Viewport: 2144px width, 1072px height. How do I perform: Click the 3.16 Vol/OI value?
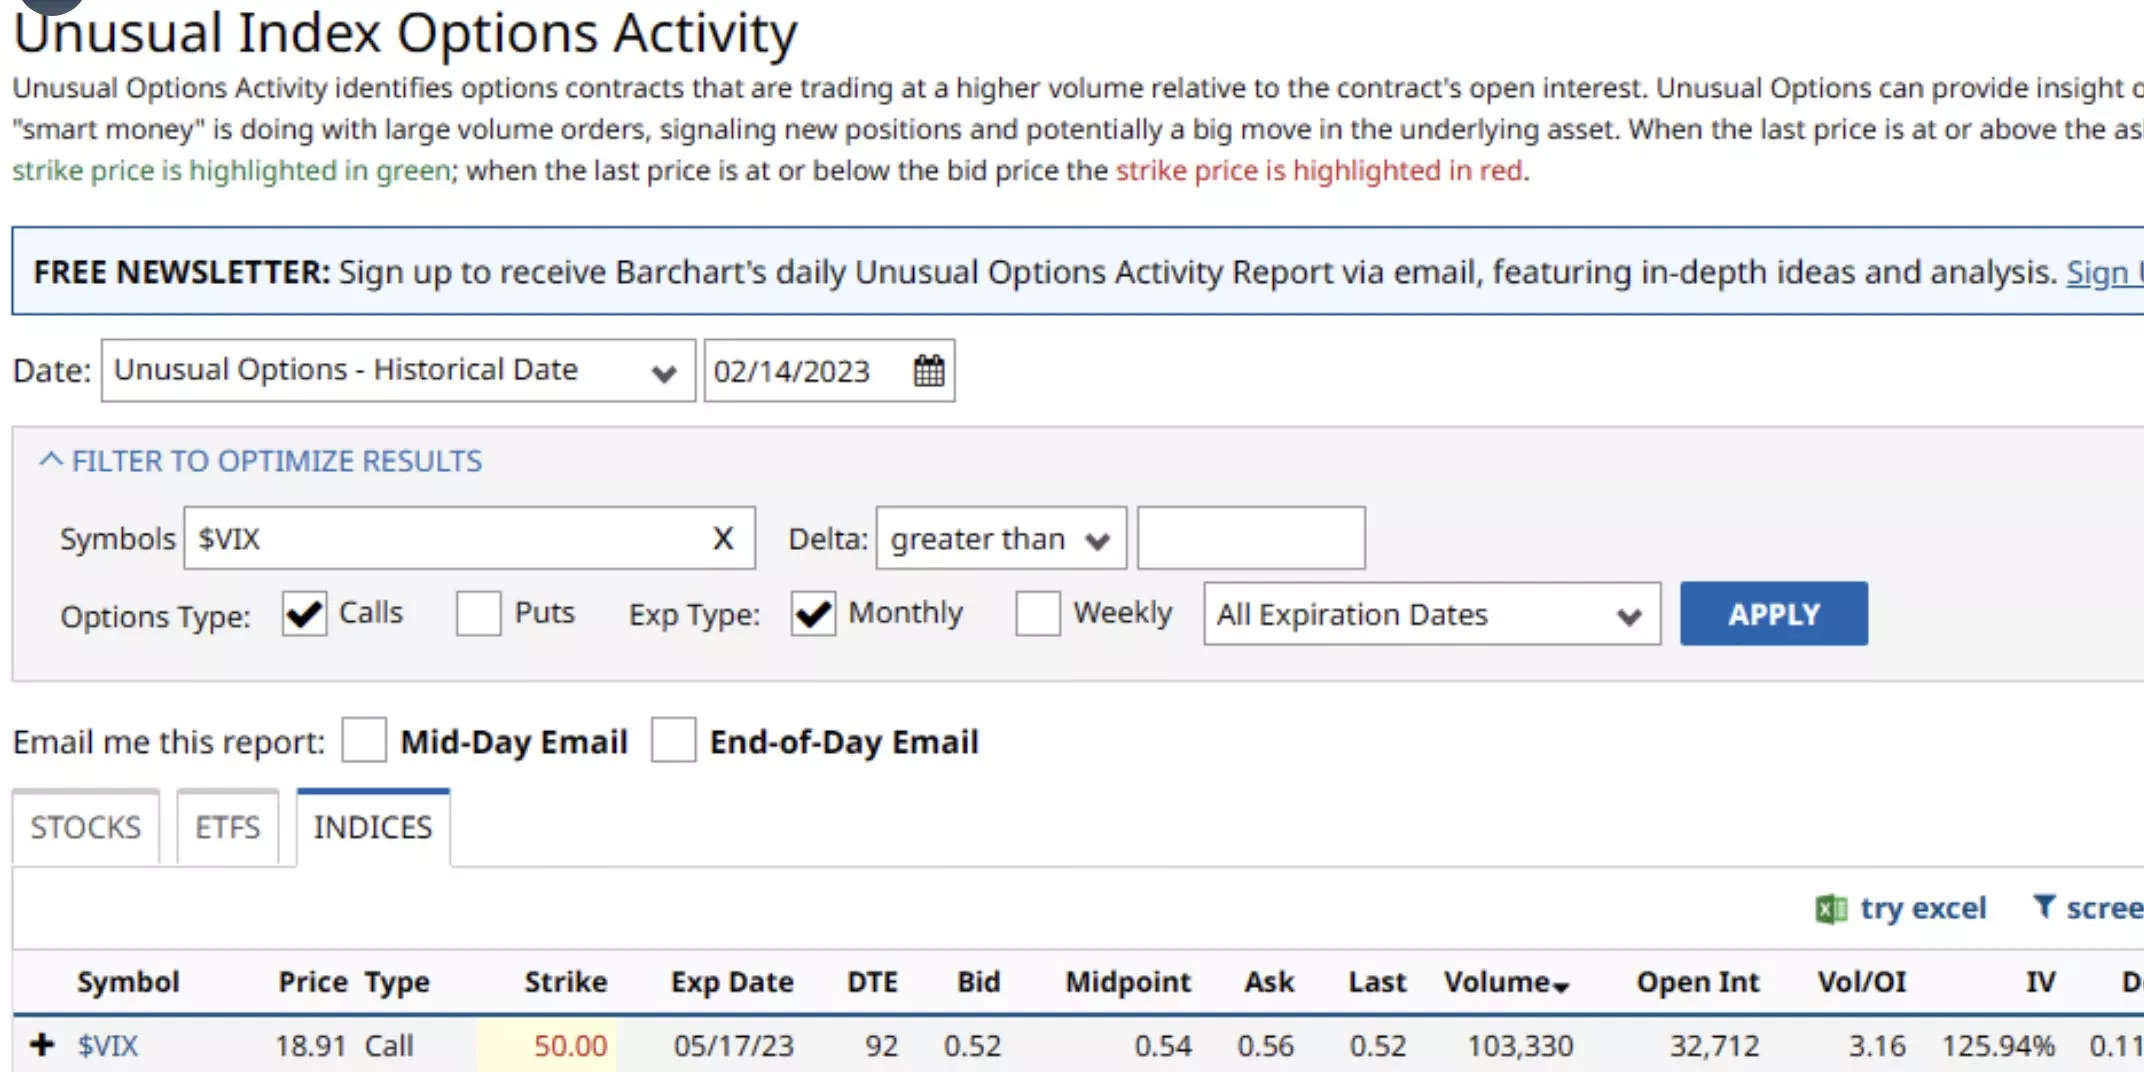[x=1876, y=1046]
